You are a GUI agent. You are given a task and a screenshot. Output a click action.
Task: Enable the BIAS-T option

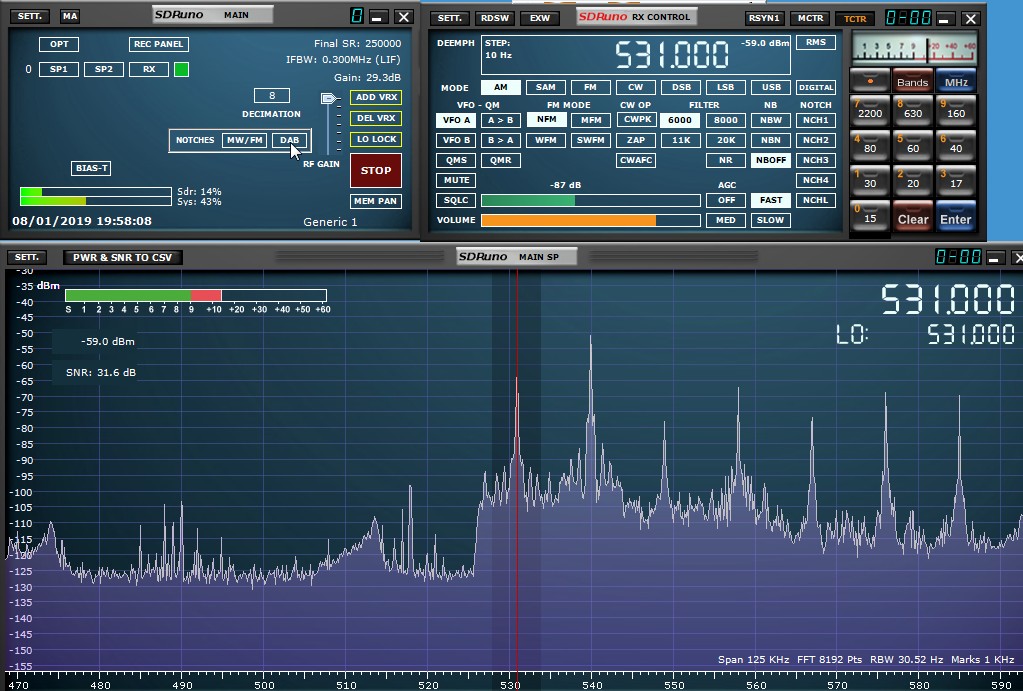[91, 168]
